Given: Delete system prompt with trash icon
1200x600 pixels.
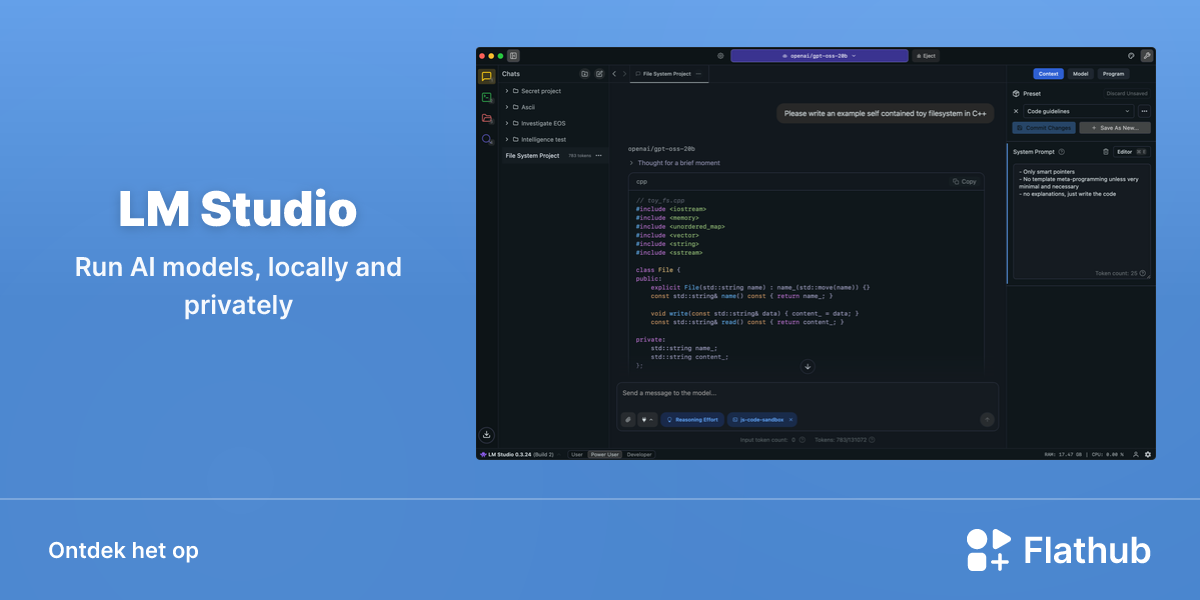Looking at the screenshot, I should tap(1106, 152).
